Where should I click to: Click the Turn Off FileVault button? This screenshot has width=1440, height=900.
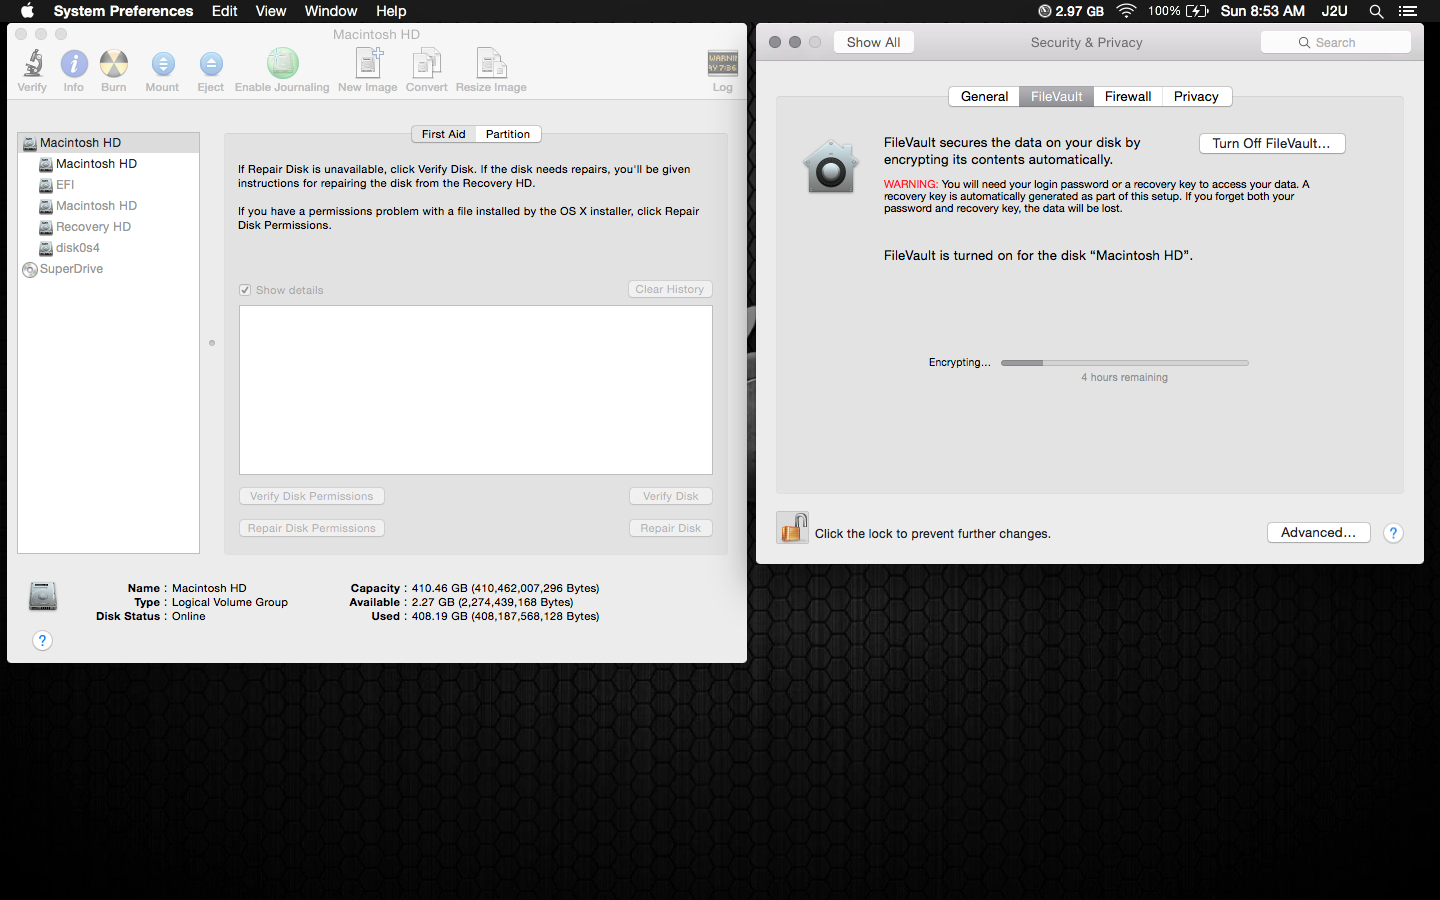click(x=1272, y=144)
